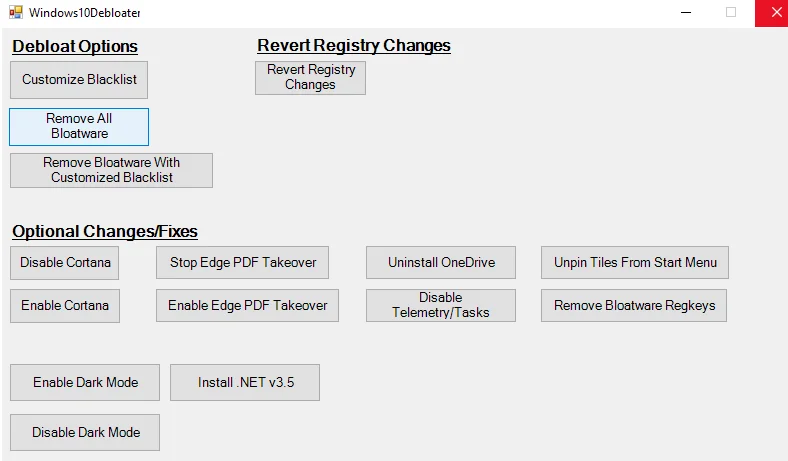Enable Cortana

65,305
